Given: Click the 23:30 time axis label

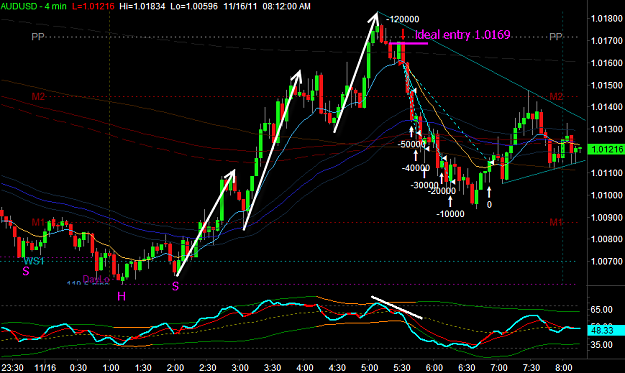Looking at the screenshot, I should tap(12, 367).
